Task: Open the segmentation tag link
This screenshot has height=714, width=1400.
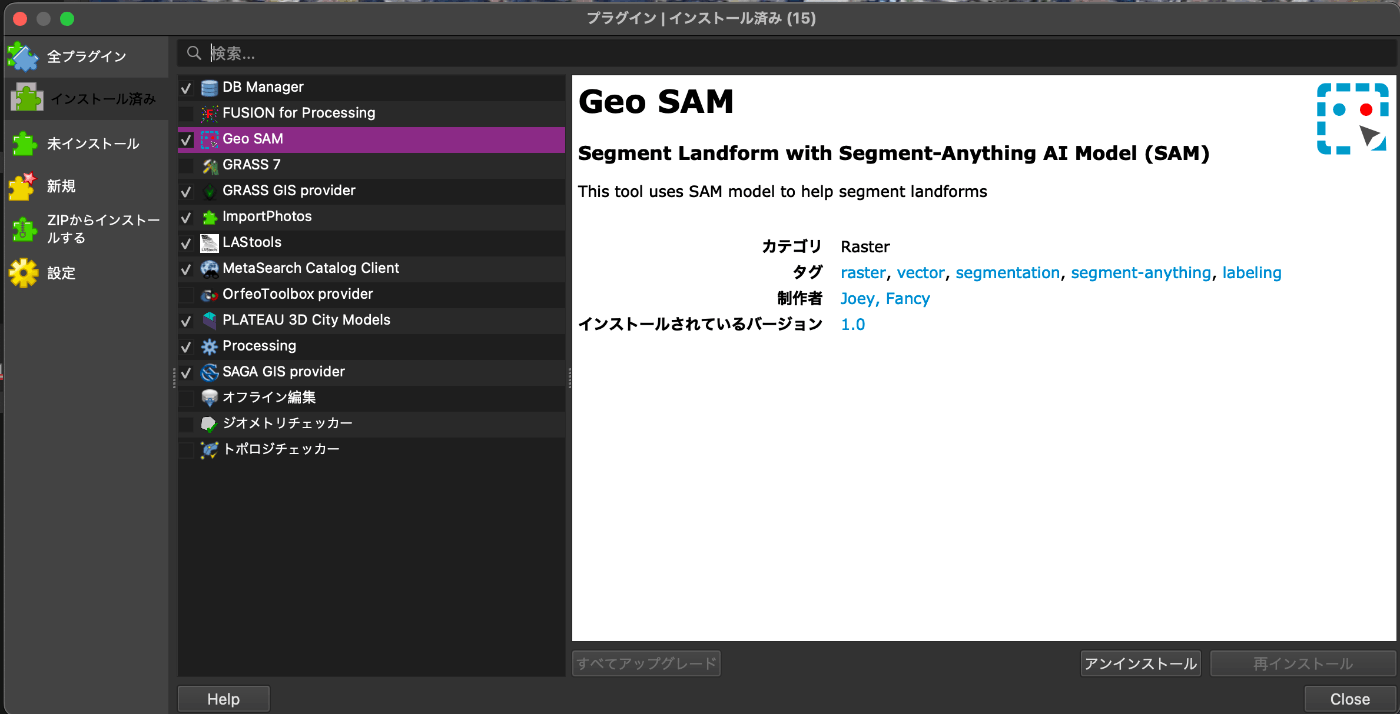Action: pyautogui.click(x=1008, y=273)
